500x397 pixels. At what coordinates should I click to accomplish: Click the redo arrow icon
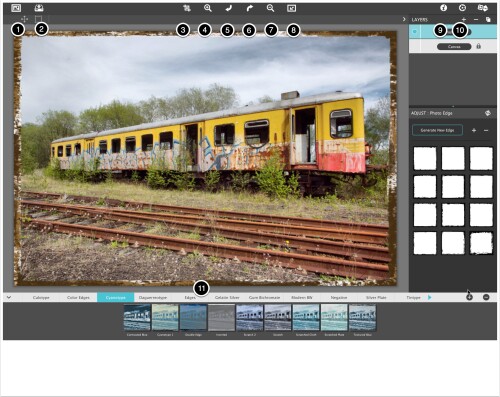250,8
